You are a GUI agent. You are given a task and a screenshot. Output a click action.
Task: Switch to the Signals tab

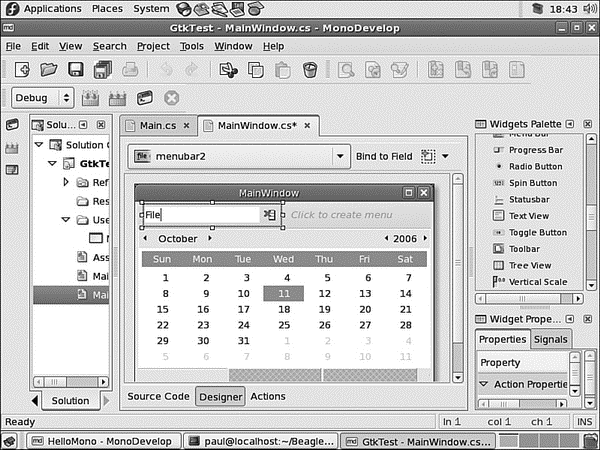tap(550, 339)
